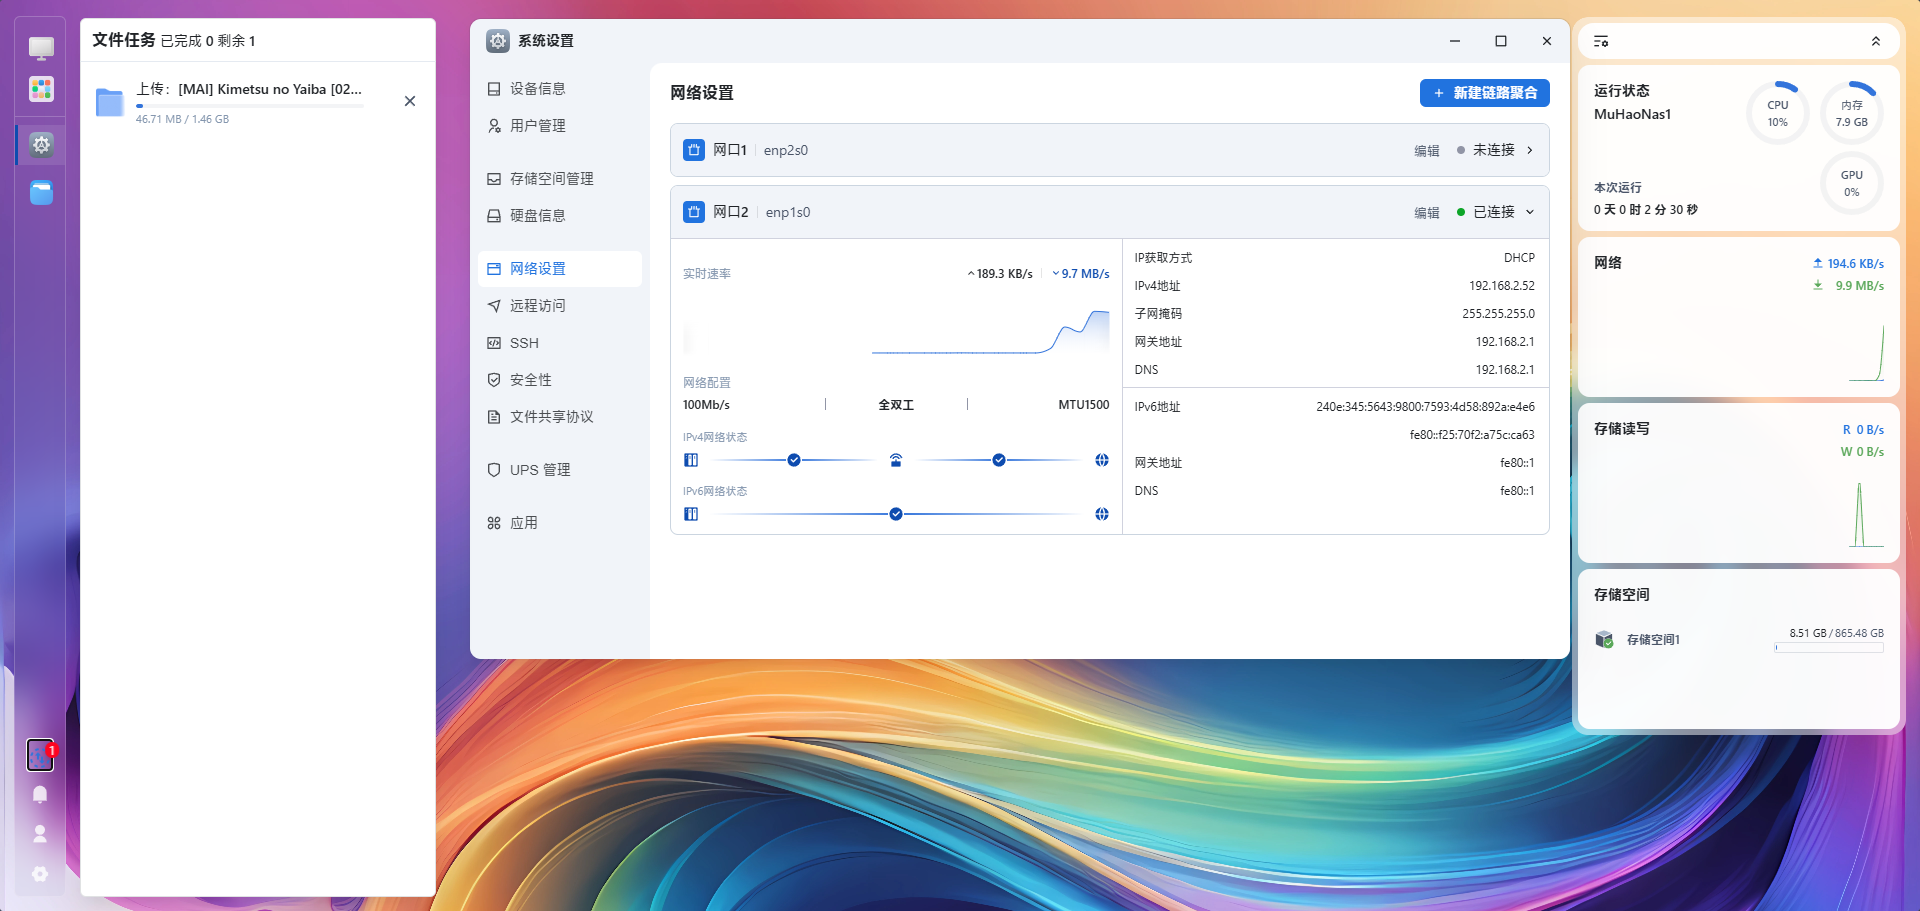Image resolution: width=1920 pixels, height=911 pixels.
Task: Click the IPv4 status NAS device icon
Action: 691,460
